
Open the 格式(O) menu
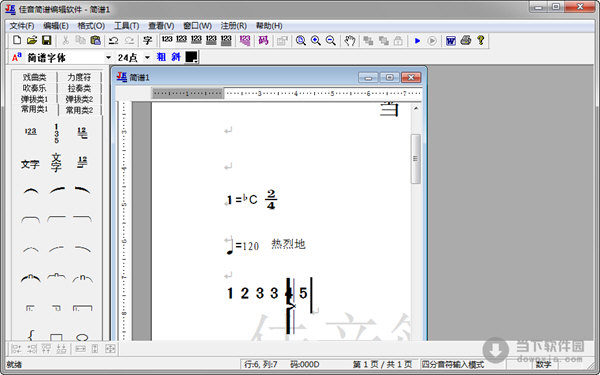91,26
